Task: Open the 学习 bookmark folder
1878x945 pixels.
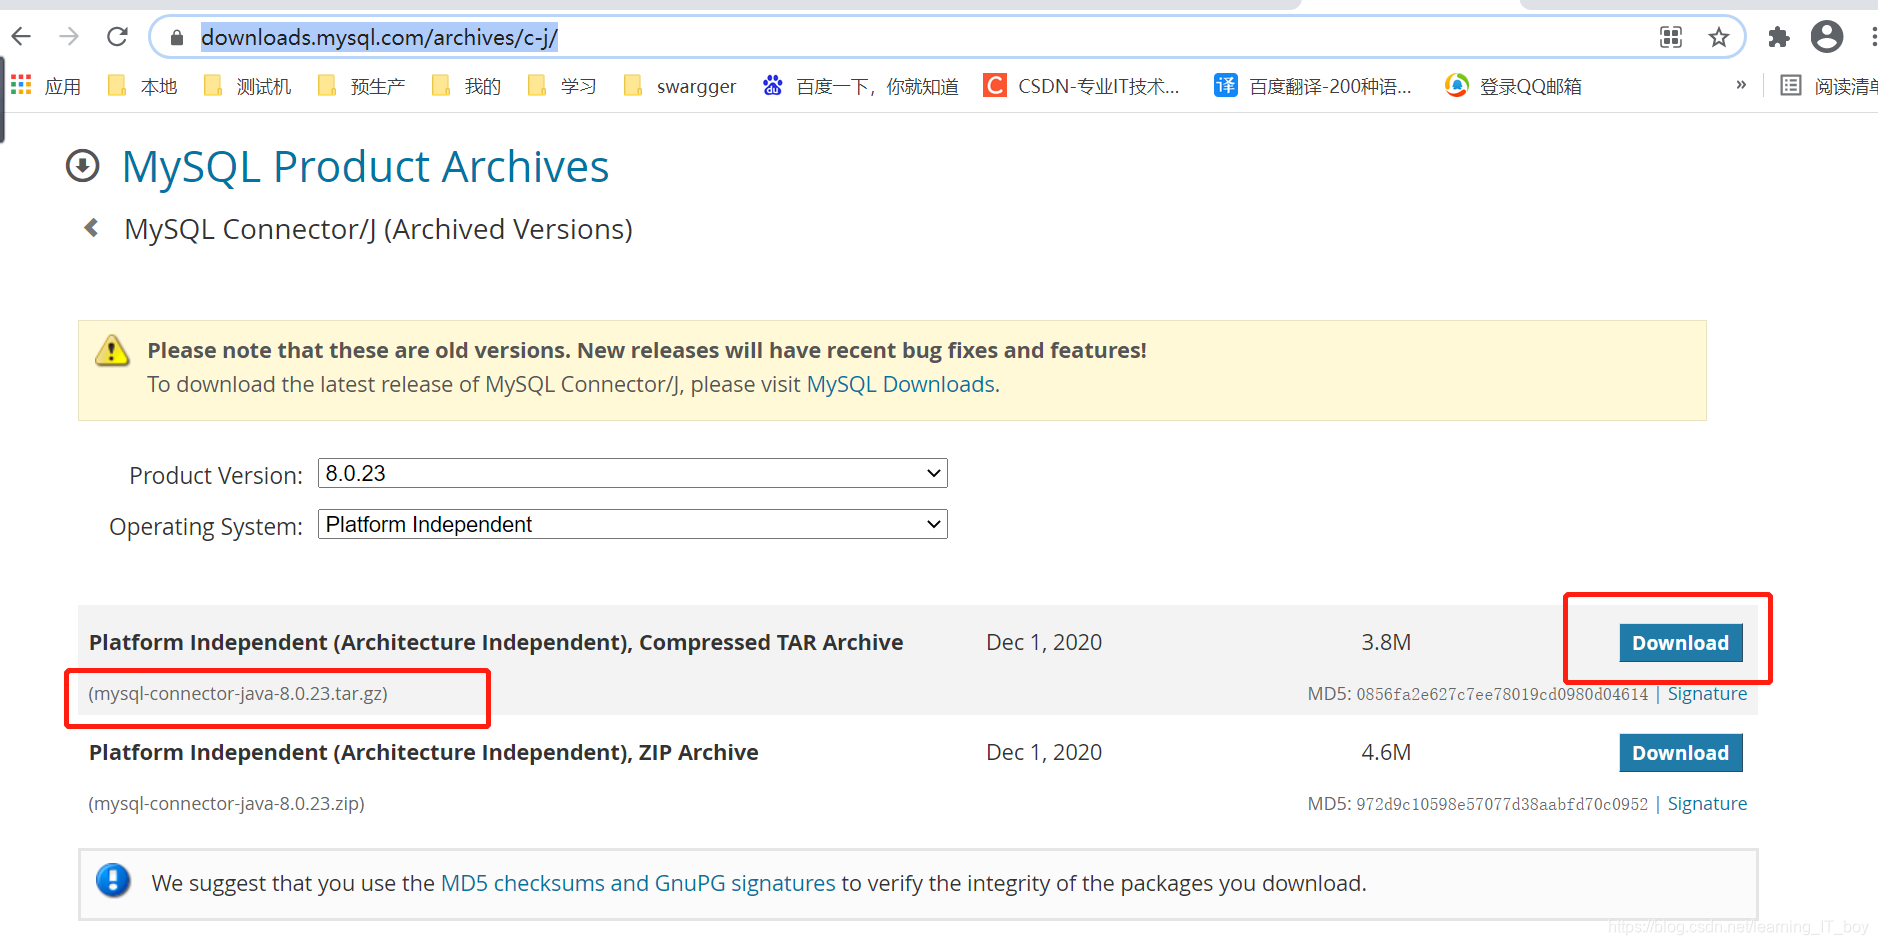Action: 562,86
